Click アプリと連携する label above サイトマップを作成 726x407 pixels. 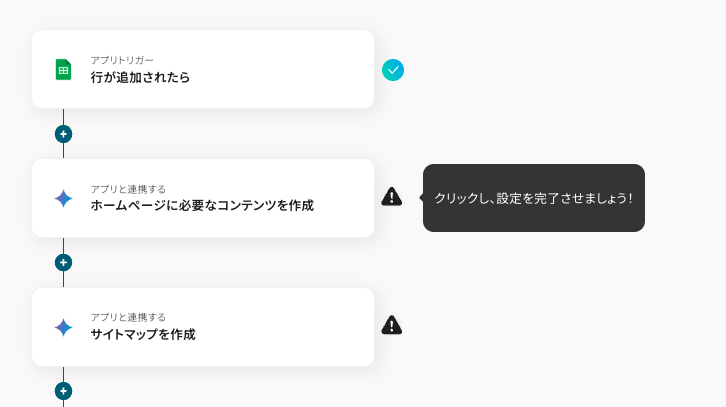[128, 317]
